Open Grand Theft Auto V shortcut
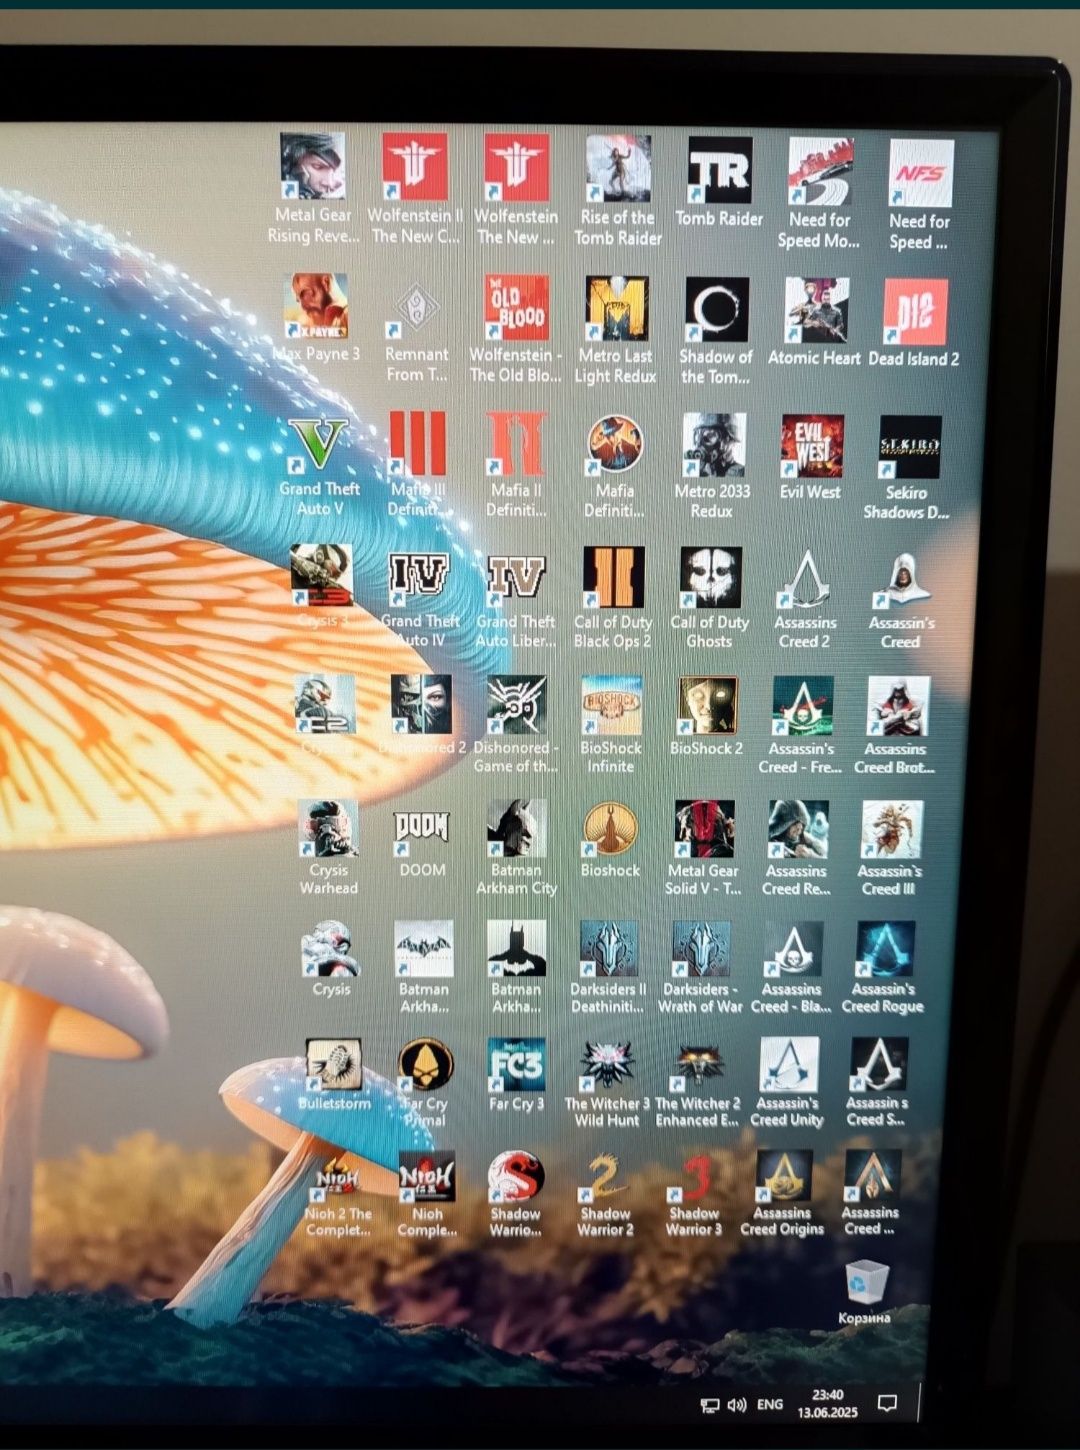 click(x=319, y=444)
